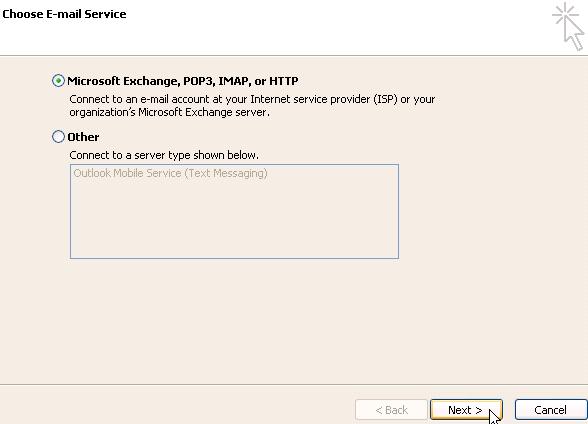Click the "Connect to an e-mail account" description line
This screenshot has width=588, height=424.
pos(252,99)
